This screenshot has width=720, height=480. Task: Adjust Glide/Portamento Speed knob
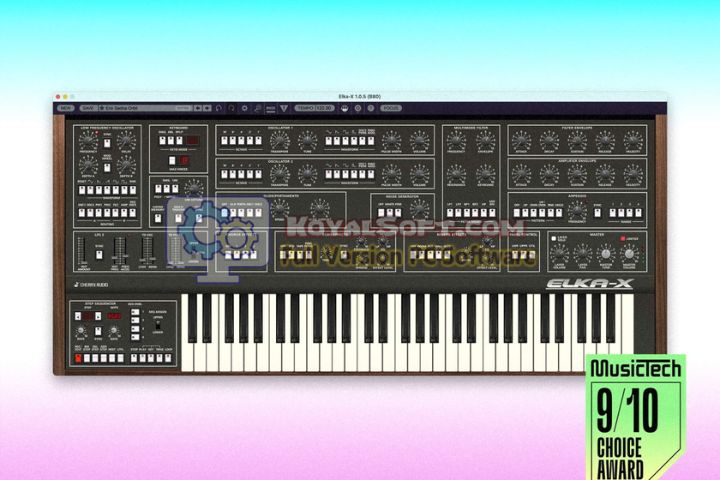279,209
